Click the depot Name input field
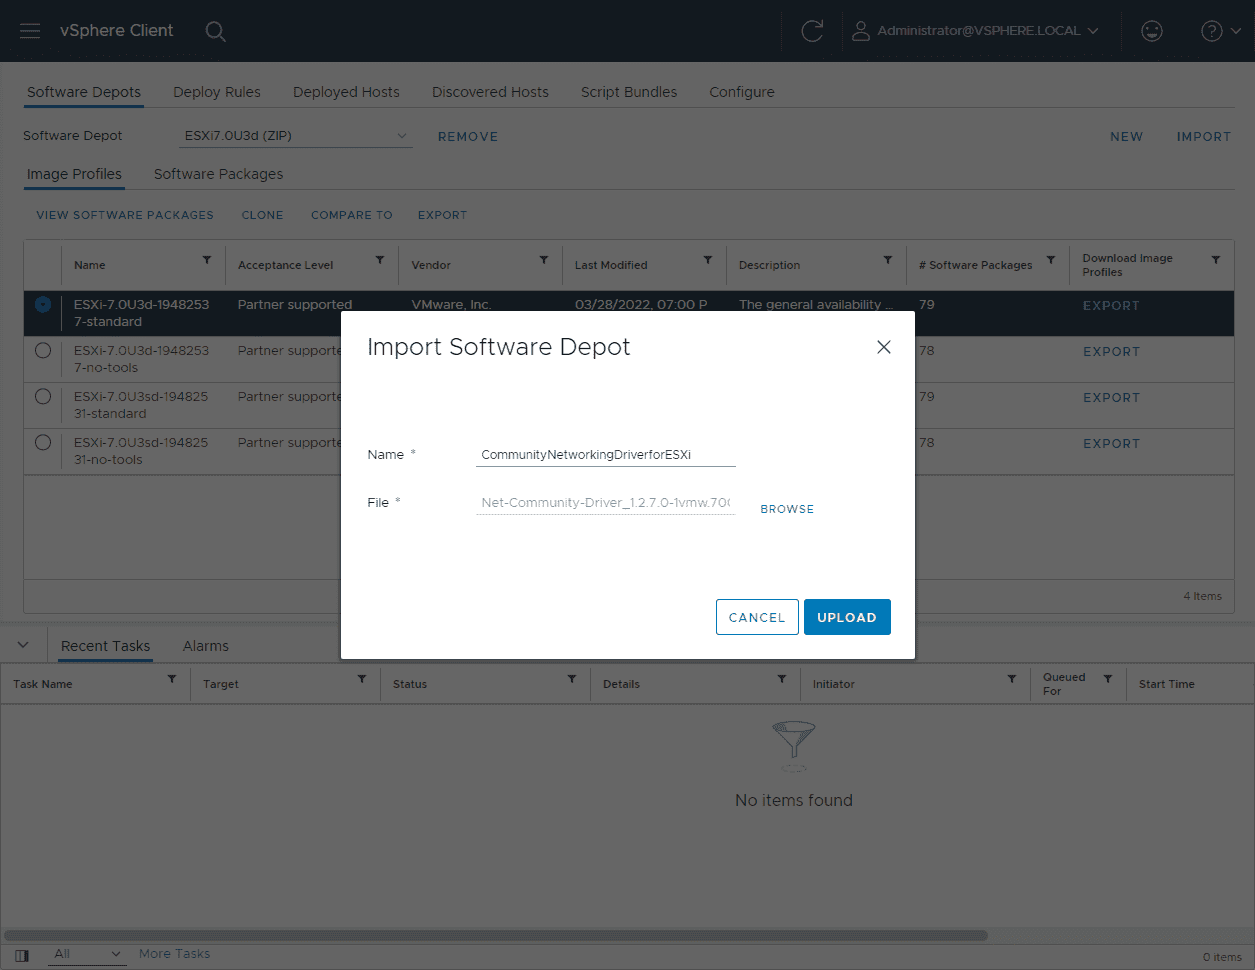Viewport: 1255px width, 970px height. (x=606, y=454)
